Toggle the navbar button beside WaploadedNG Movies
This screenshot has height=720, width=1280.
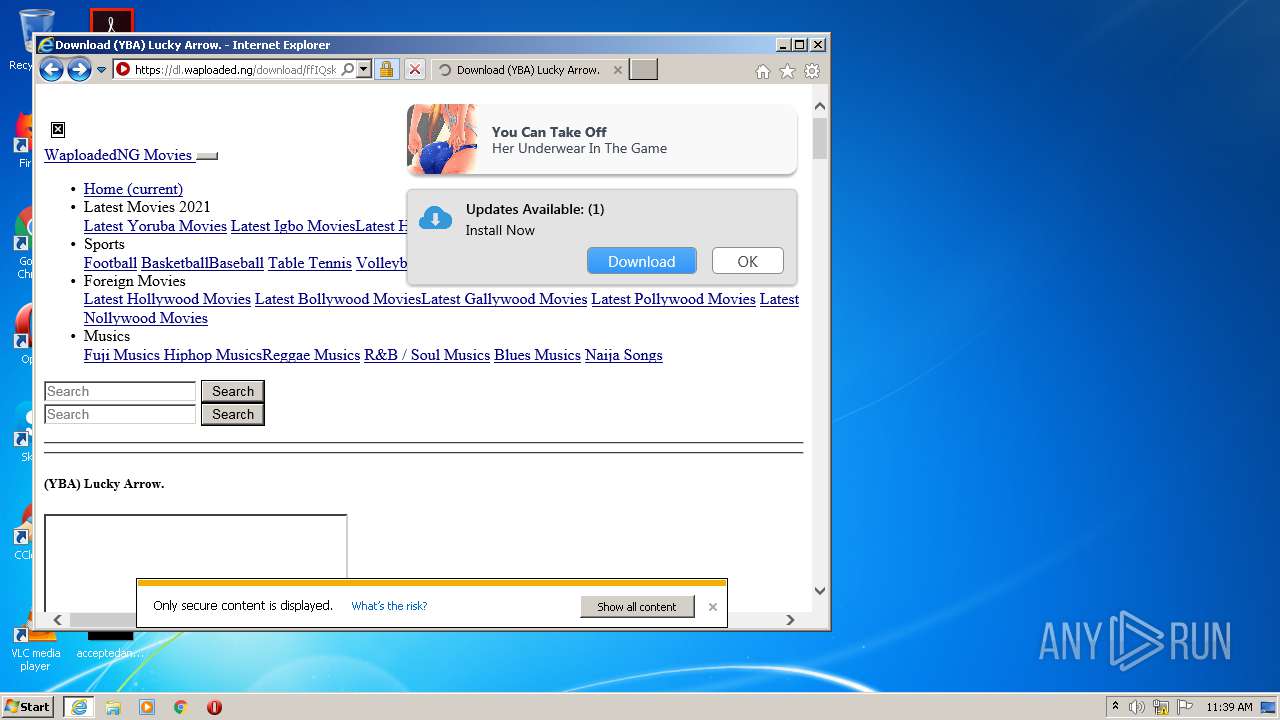207,156
